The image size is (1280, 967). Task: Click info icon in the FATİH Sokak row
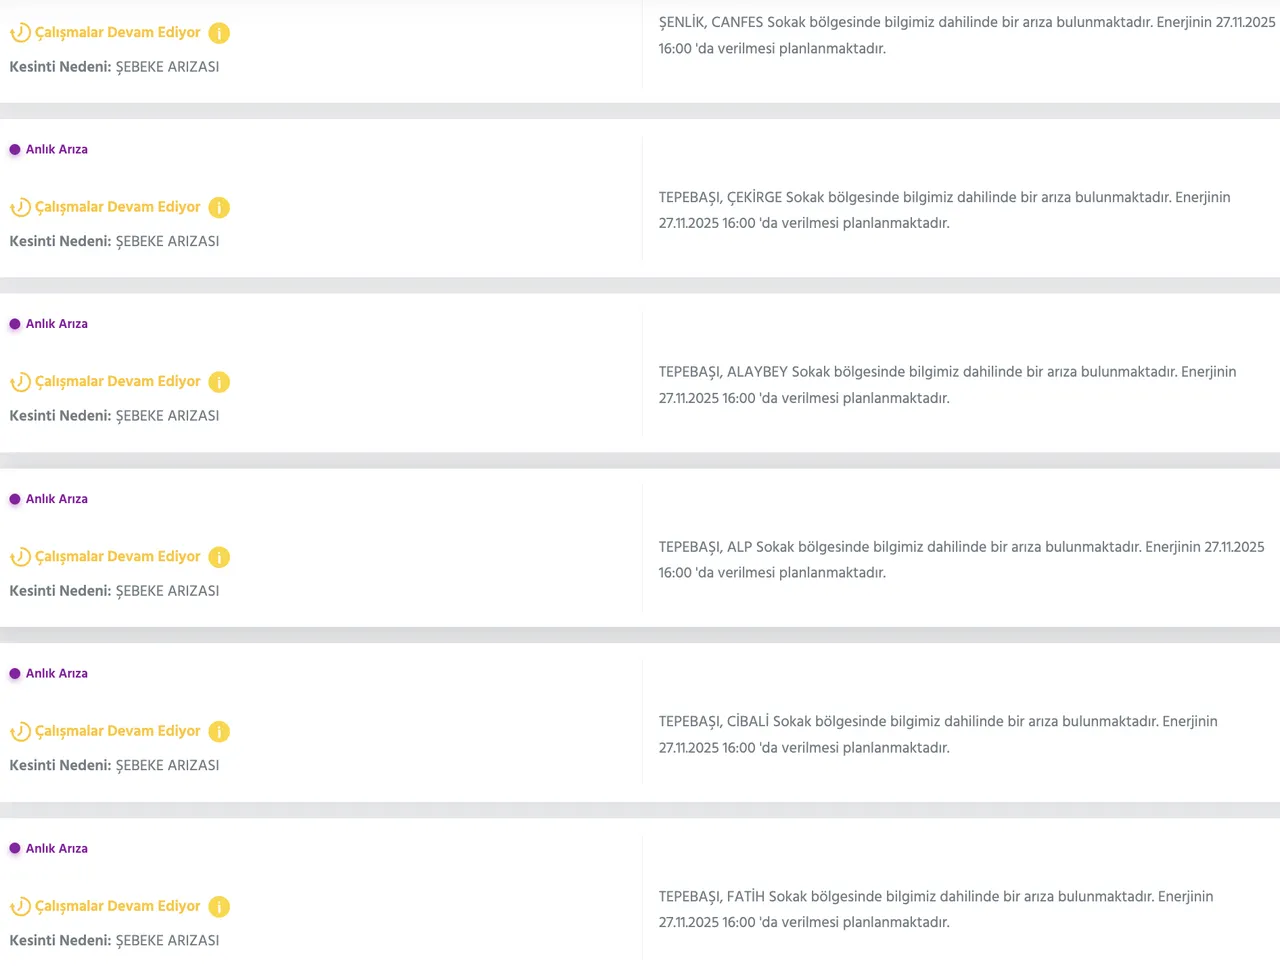(x=219, y=907)
